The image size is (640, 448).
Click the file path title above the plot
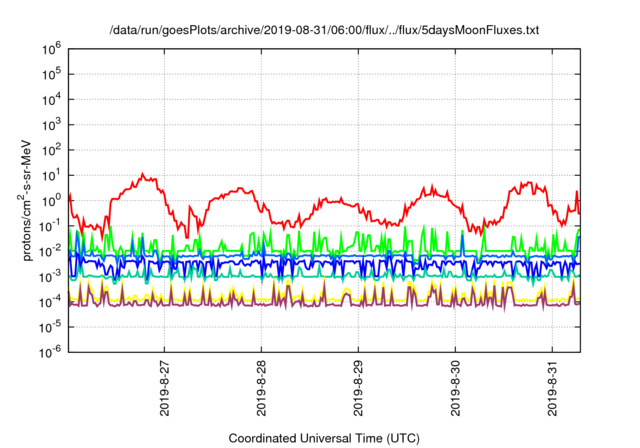coord(324,30)
